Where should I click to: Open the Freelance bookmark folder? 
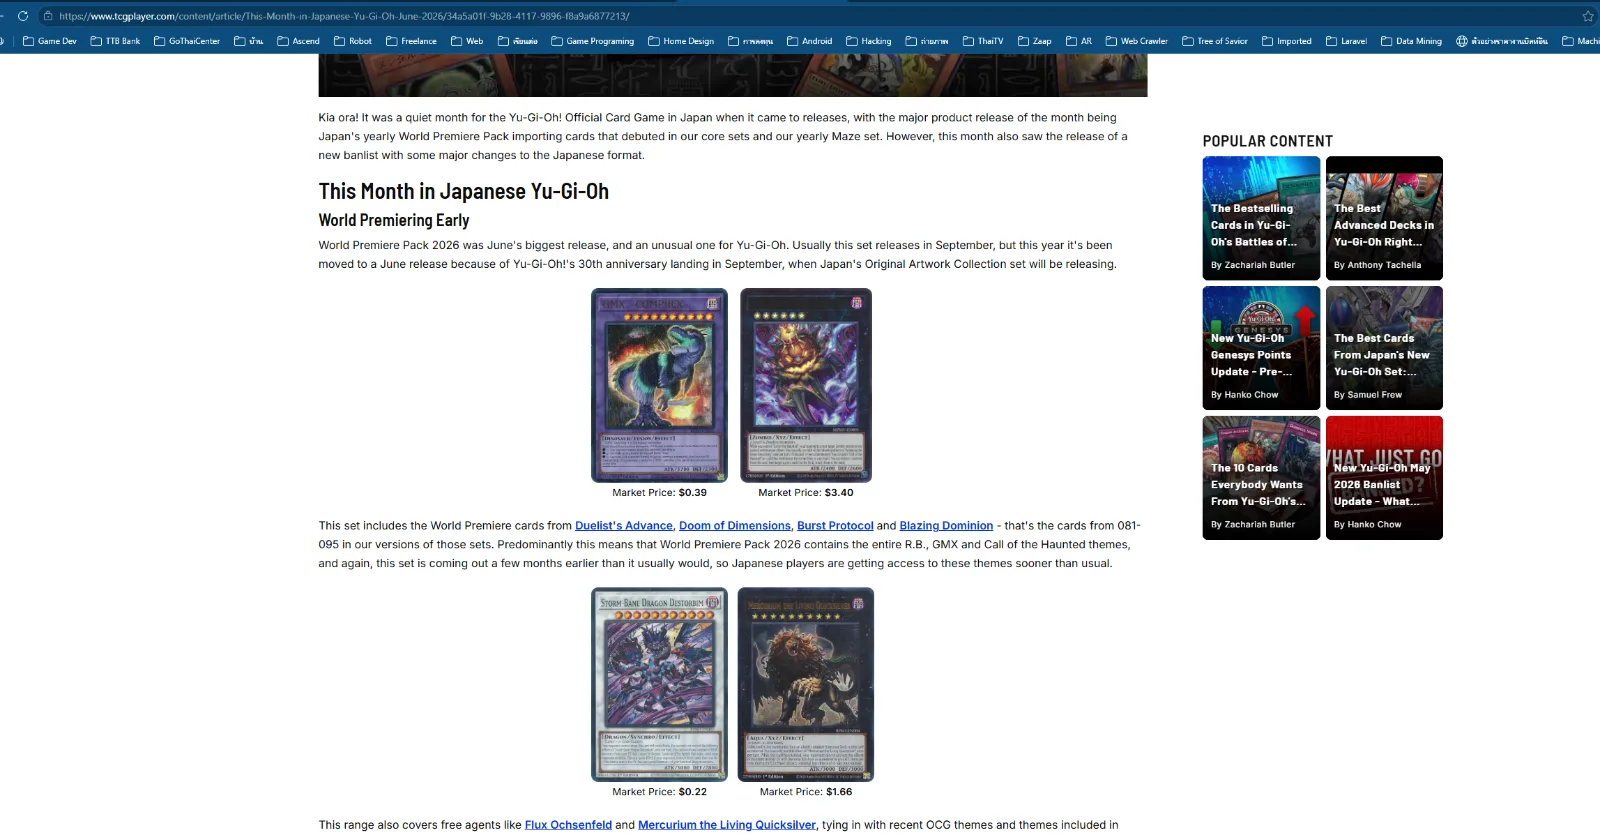411,41
